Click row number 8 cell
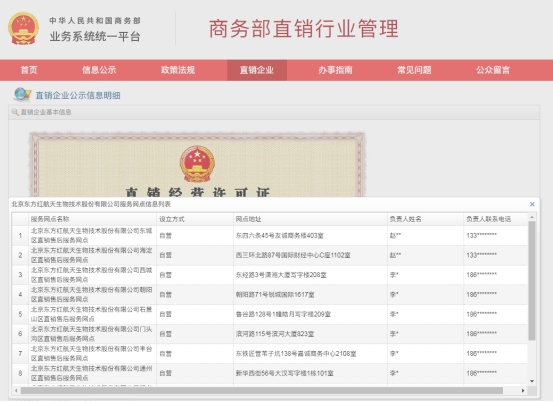553x402 pixels. pyautogui.click(x=20, y=373)
